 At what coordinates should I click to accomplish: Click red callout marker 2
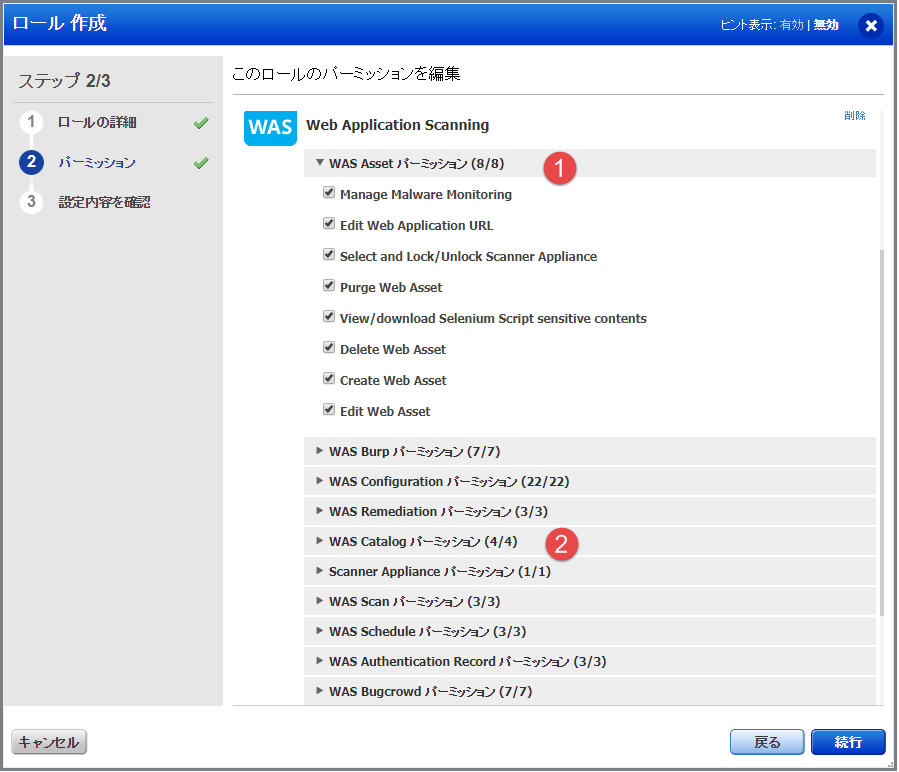point(561,544)
